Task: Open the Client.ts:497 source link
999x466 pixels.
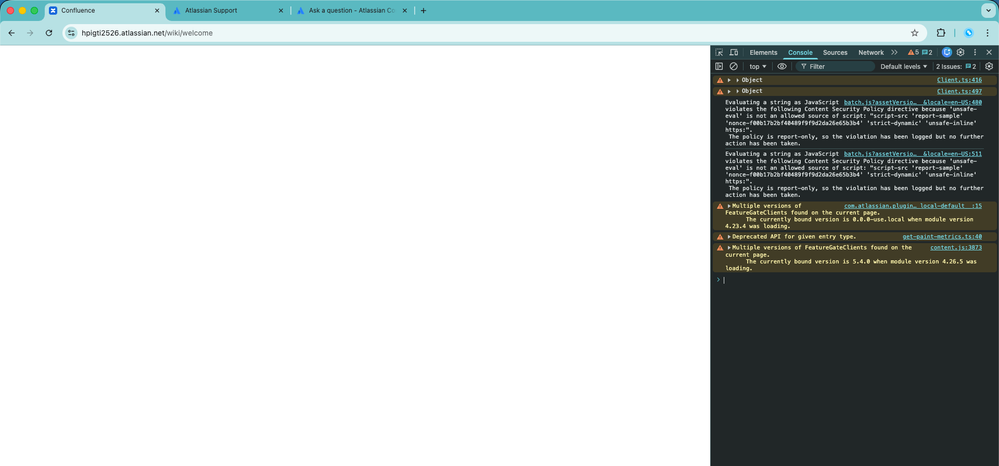Action: pyautogui.click(x=959, y=91)
